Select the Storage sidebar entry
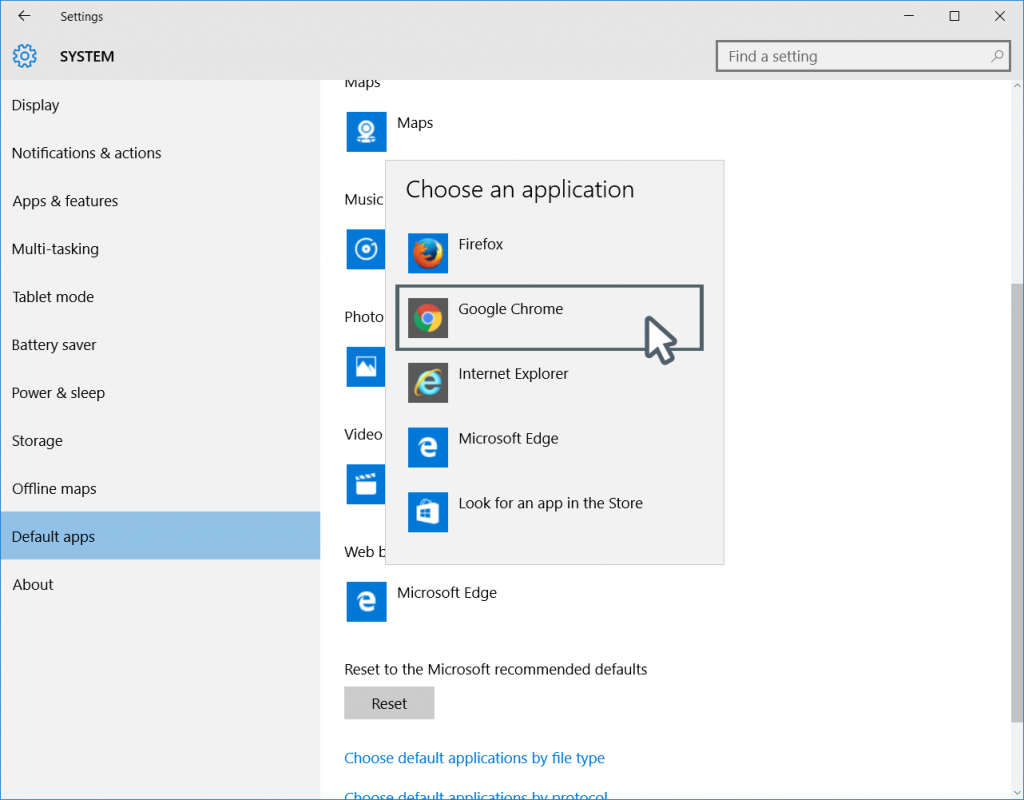The height and width of the screenshot is (800, 1024). (37, 440)
